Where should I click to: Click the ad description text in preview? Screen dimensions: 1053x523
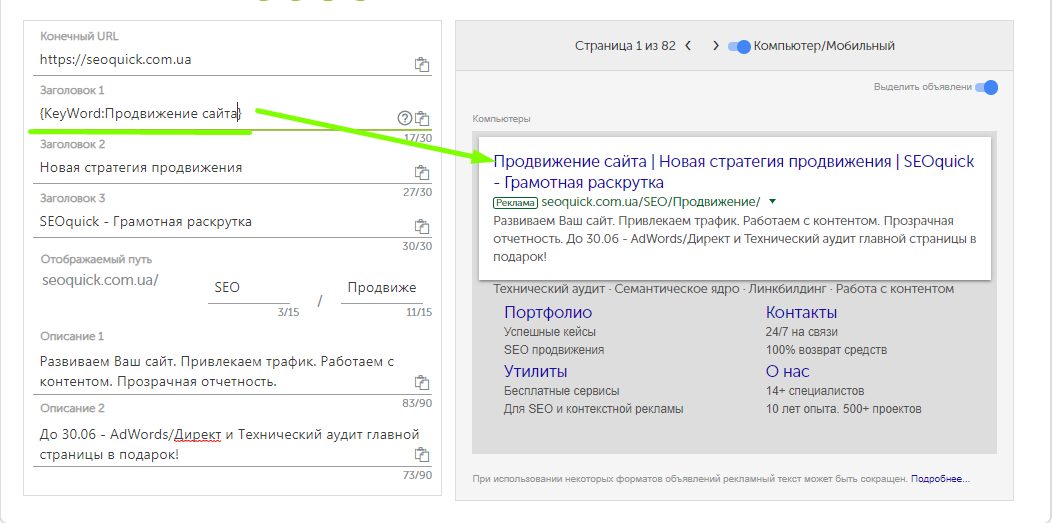(x=733, y=239)
